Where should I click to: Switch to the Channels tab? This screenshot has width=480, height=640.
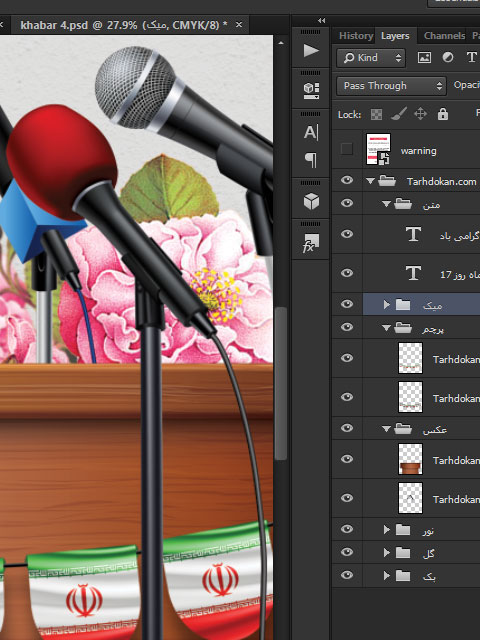coord(444,36)
